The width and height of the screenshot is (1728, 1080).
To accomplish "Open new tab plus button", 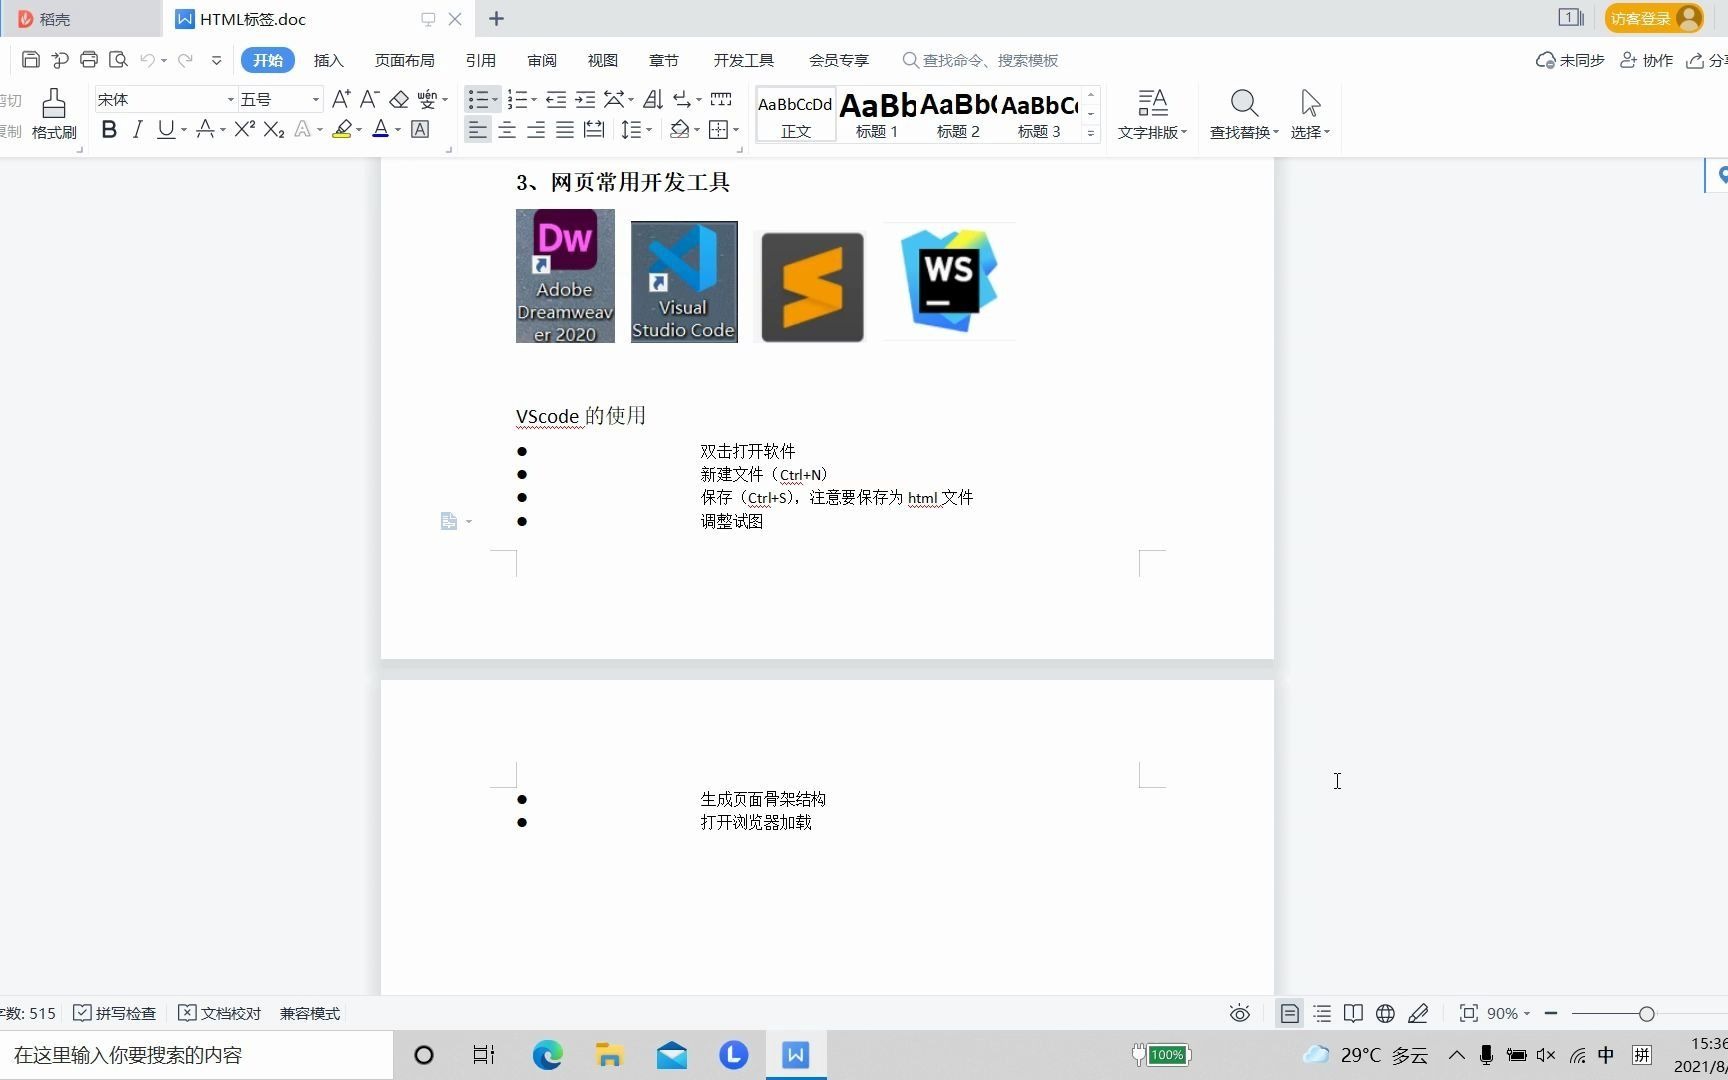I will point(496,18).
